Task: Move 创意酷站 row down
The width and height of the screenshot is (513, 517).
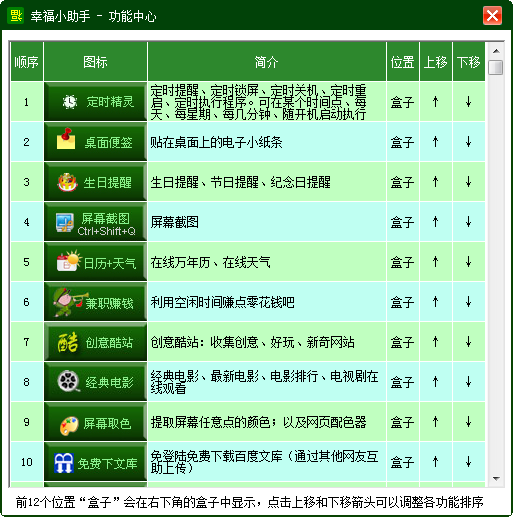Action: (x=468, y=342)
